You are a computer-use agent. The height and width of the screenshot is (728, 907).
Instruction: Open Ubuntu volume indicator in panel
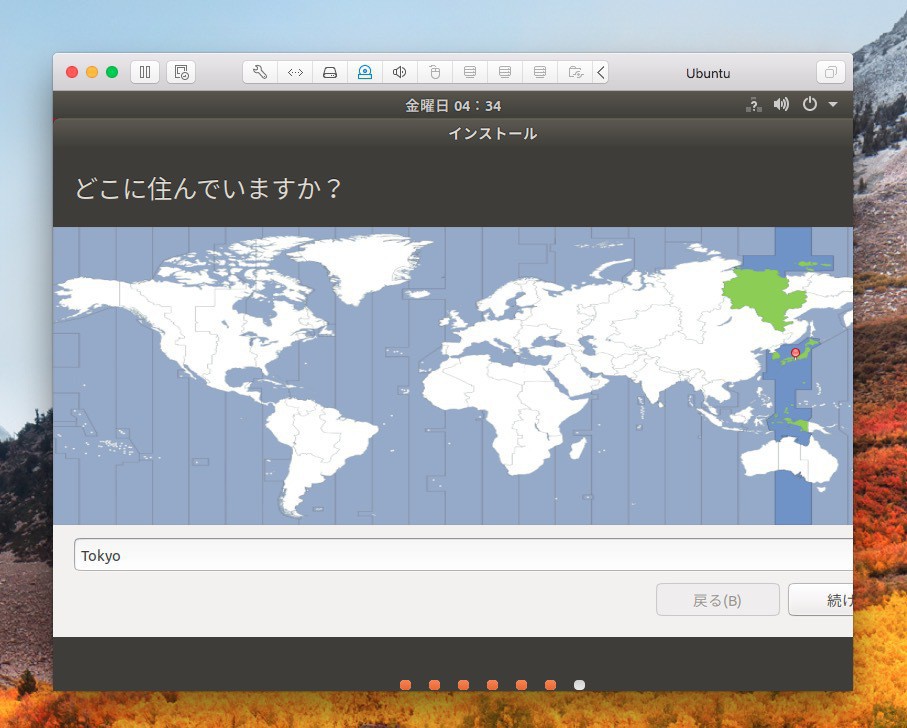click(x=781, y=104)
